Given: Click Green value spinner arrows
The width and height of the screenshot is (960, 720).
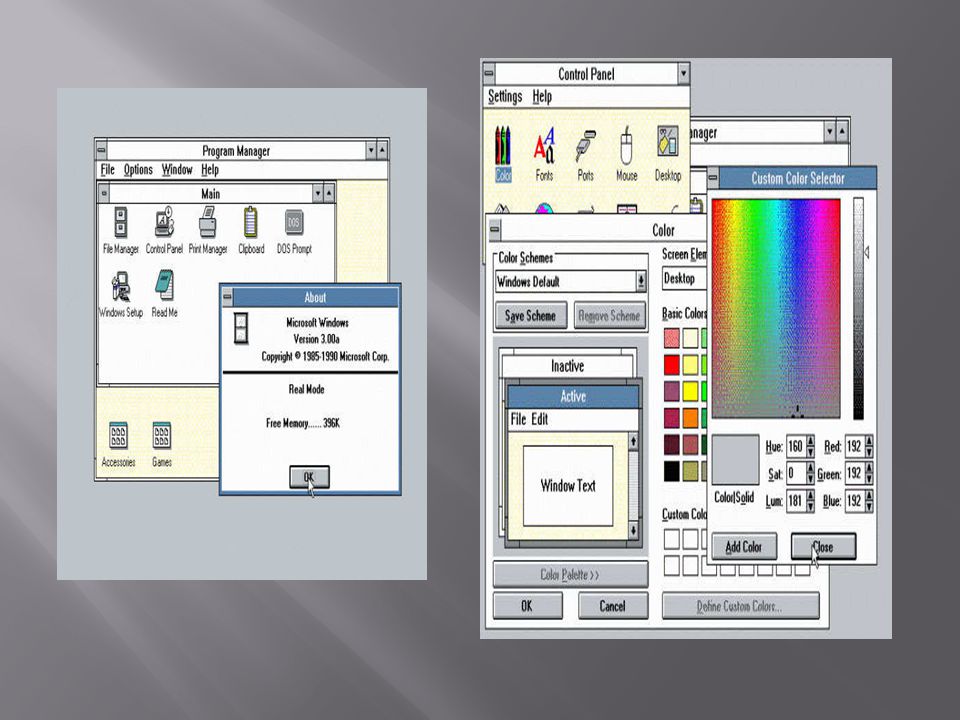Looking at the screenshot, I should [869, 474].
